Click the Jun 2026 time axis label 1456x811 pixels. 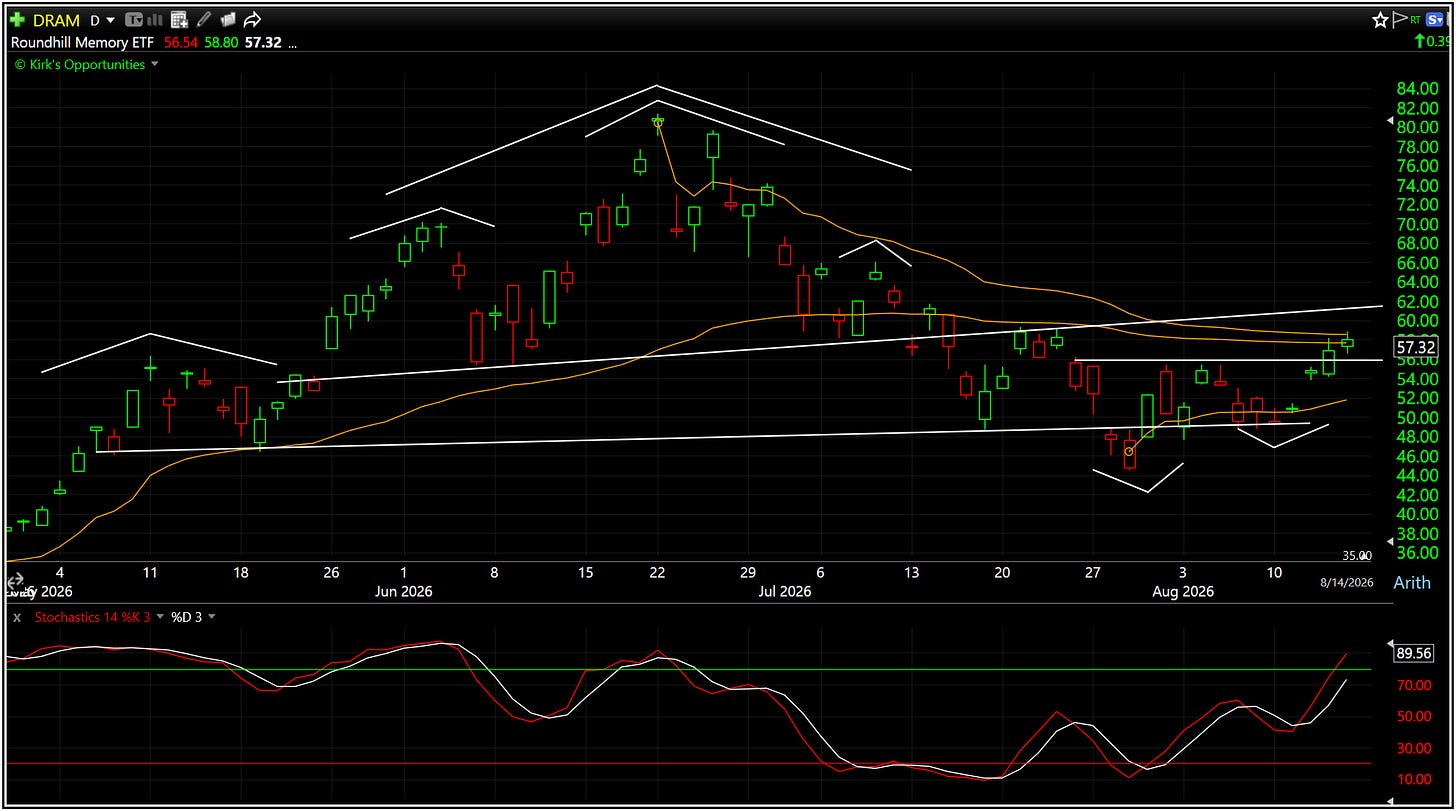pos(404,591)
